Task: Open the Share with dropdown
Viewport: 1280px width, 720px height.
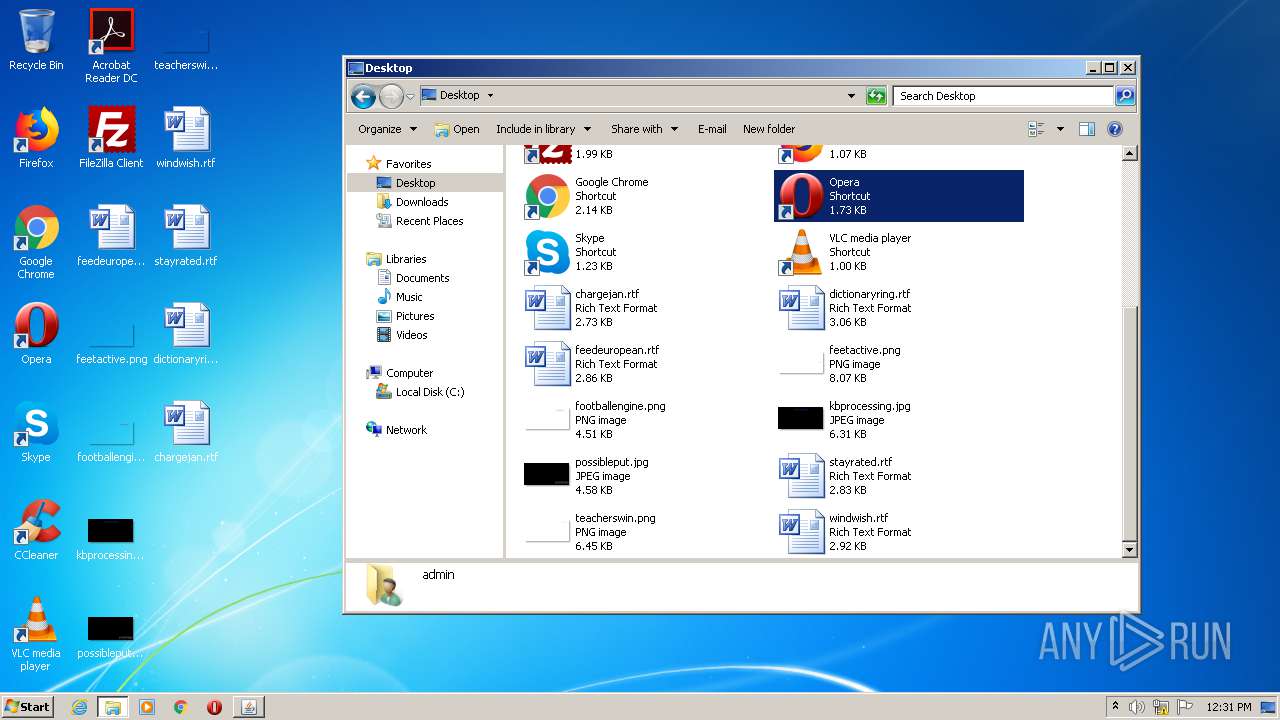Action: (645, 129)
